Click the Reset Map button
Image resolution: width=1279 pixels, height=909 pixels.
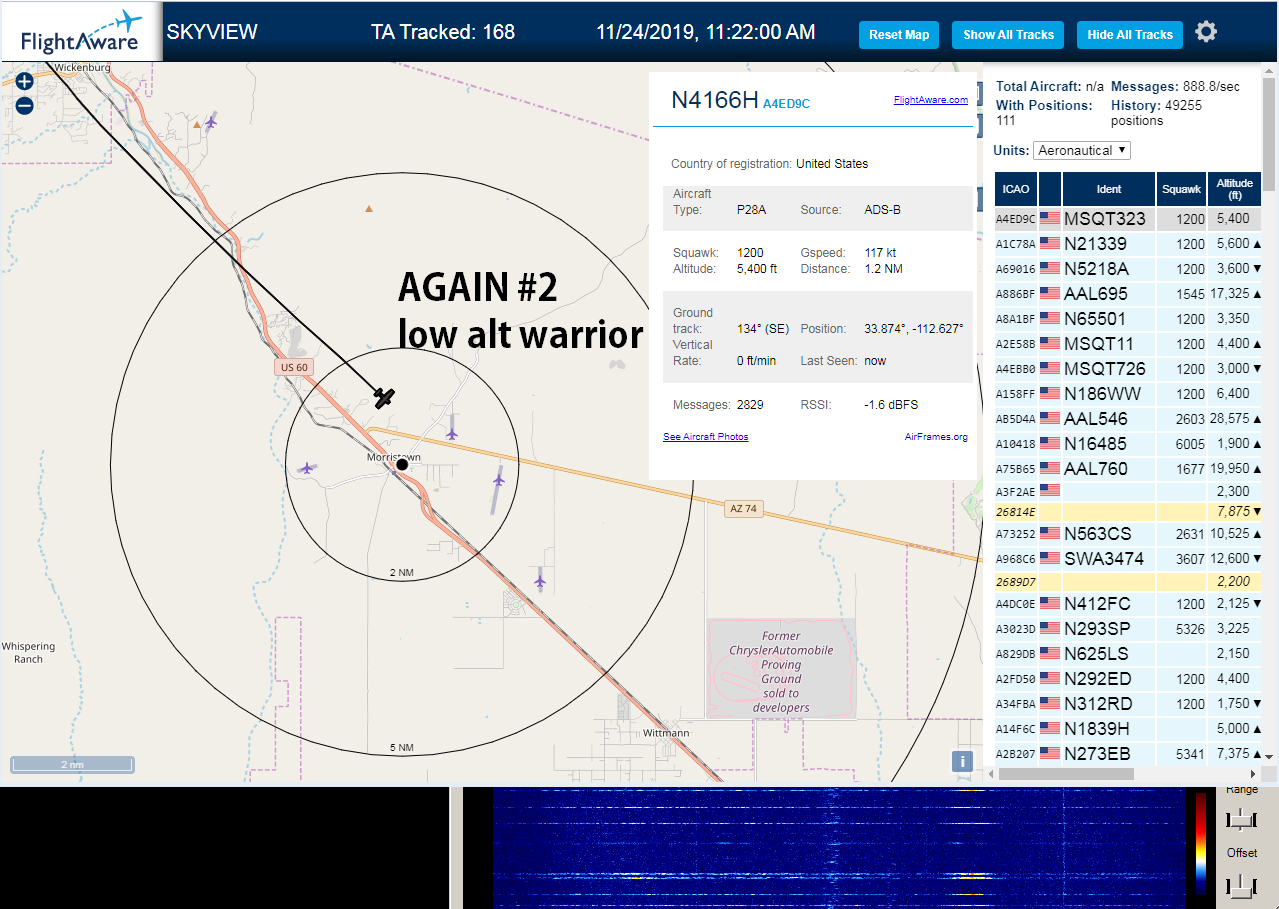[x=899, y=35]
